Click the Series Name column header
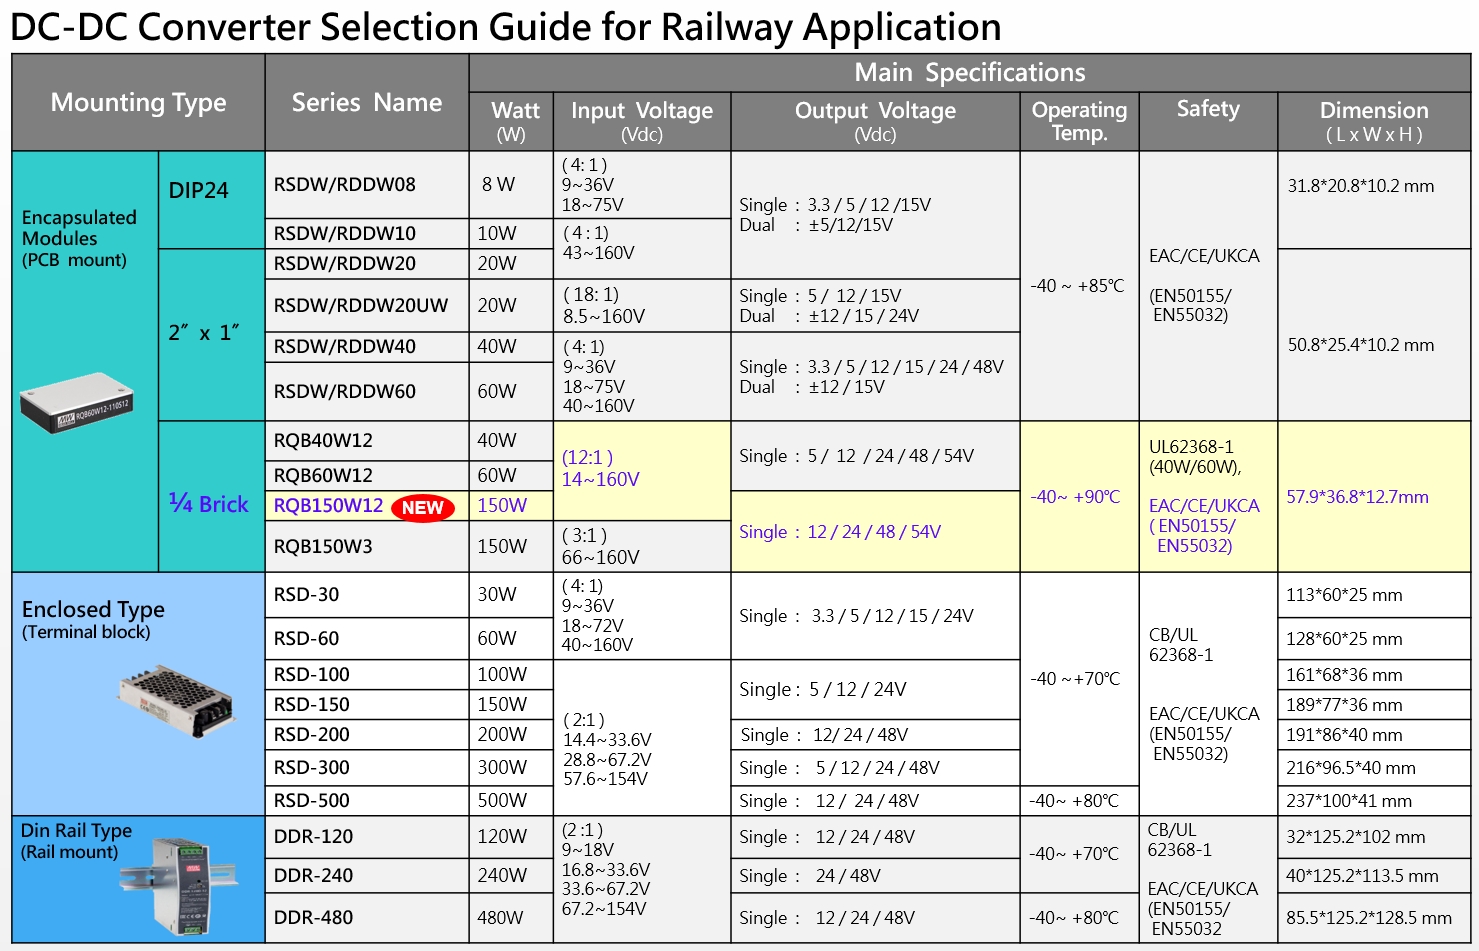The height and width of the screenshot is (951, 1479). (x=366, y=103)
